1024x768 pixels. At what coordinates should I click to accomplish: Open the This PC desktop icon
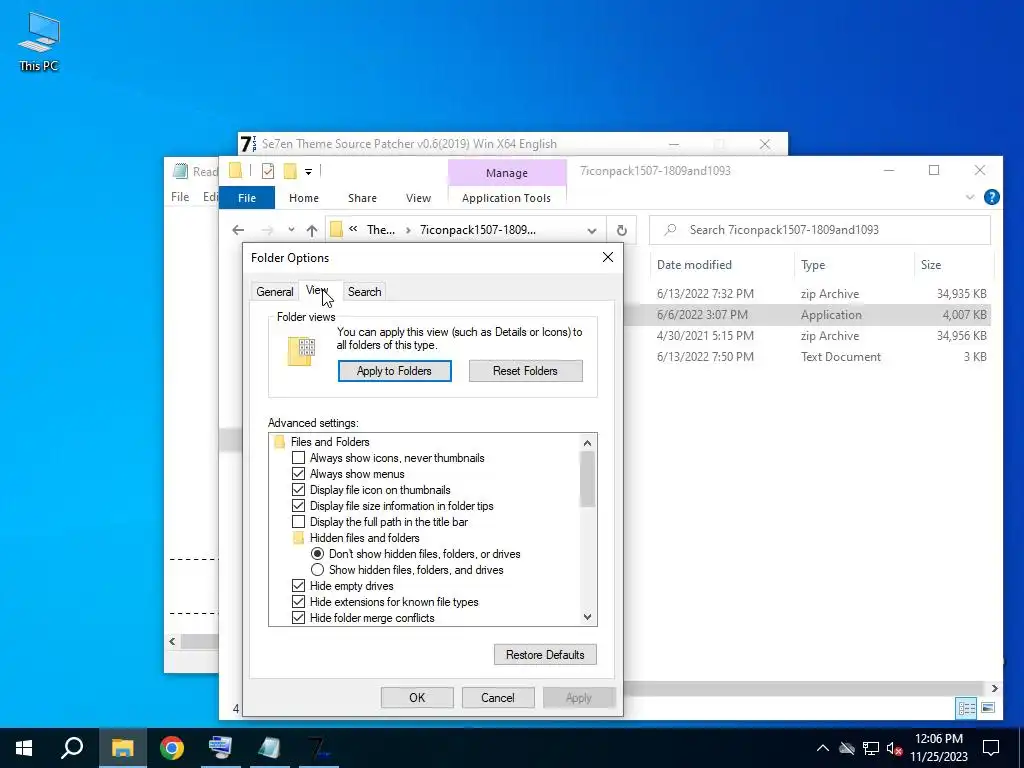pos(39,41)
